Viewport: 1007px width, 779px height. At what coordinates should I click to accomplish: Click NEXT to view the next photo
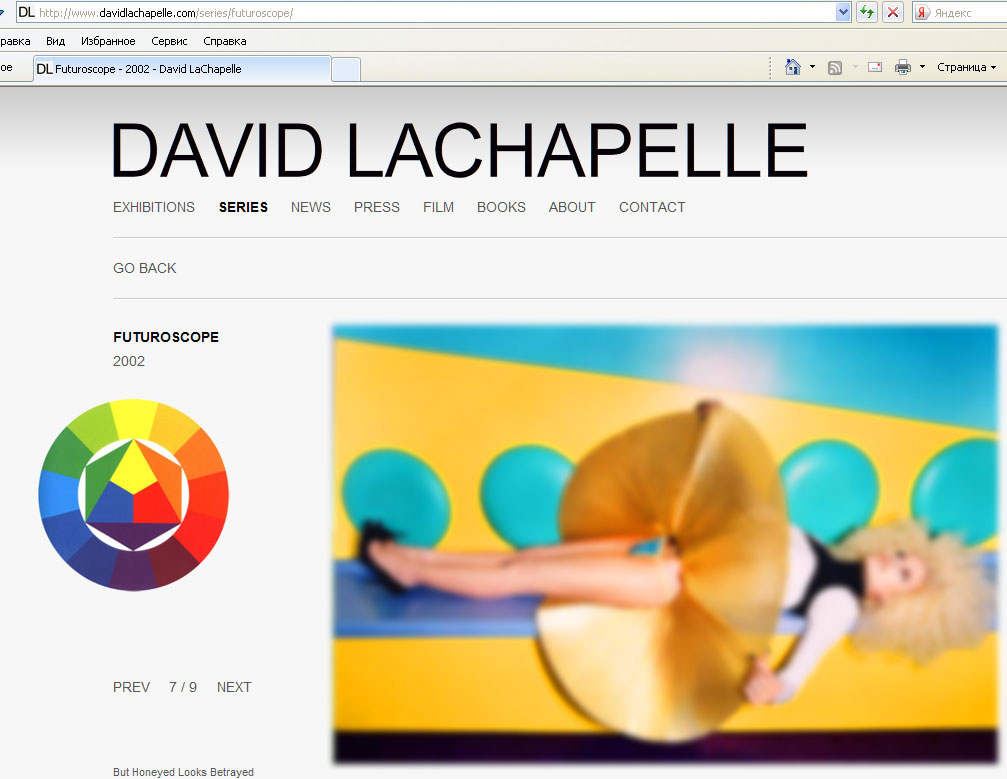pos(234,687)
